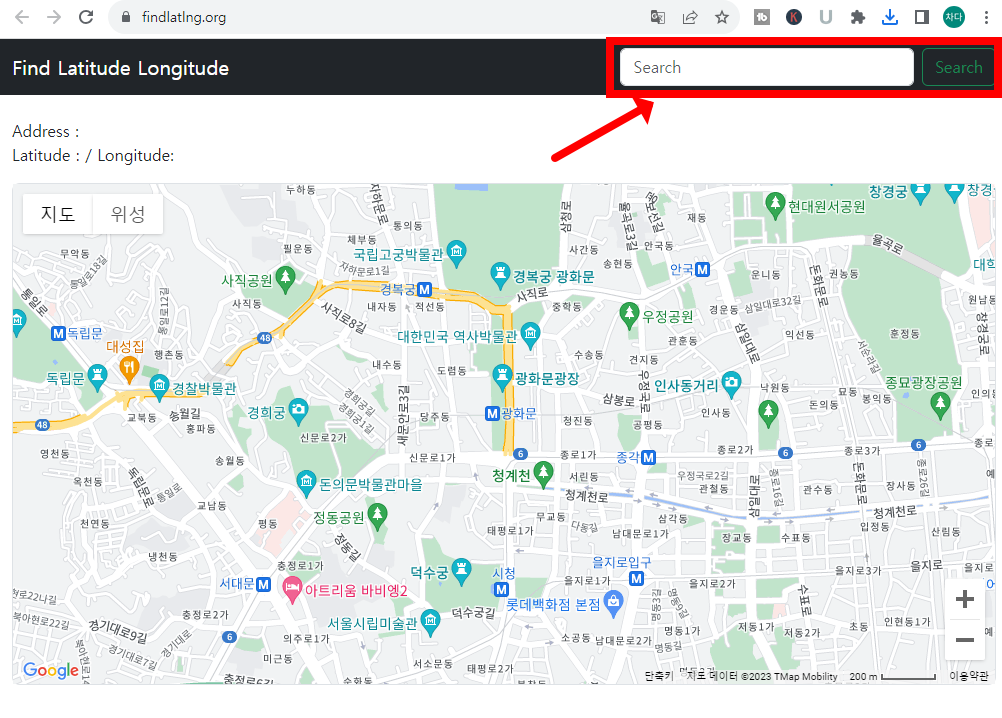Image resolution: width=1002 pixels, height=718 pixels.
Task: Translate this page via the translate icon
Action: [x=658, y=17]
